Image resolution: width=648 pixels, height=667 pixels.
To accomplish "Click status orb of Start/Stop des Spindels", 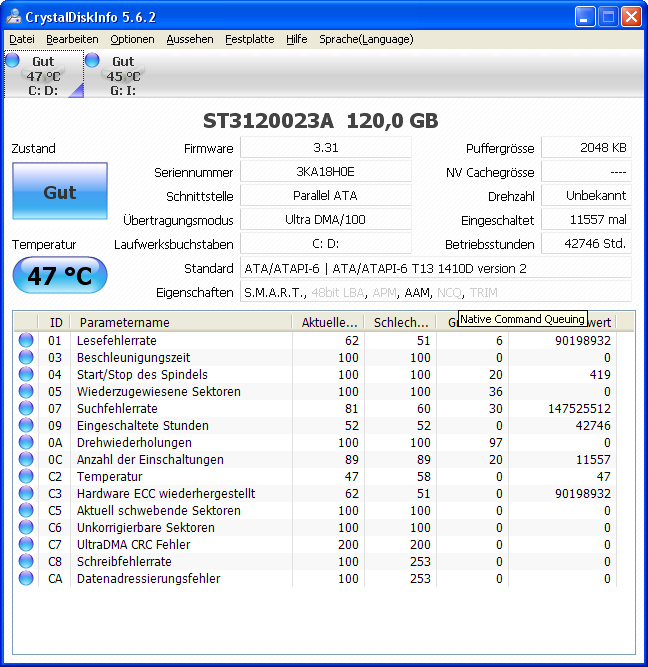I will (26, 374).
